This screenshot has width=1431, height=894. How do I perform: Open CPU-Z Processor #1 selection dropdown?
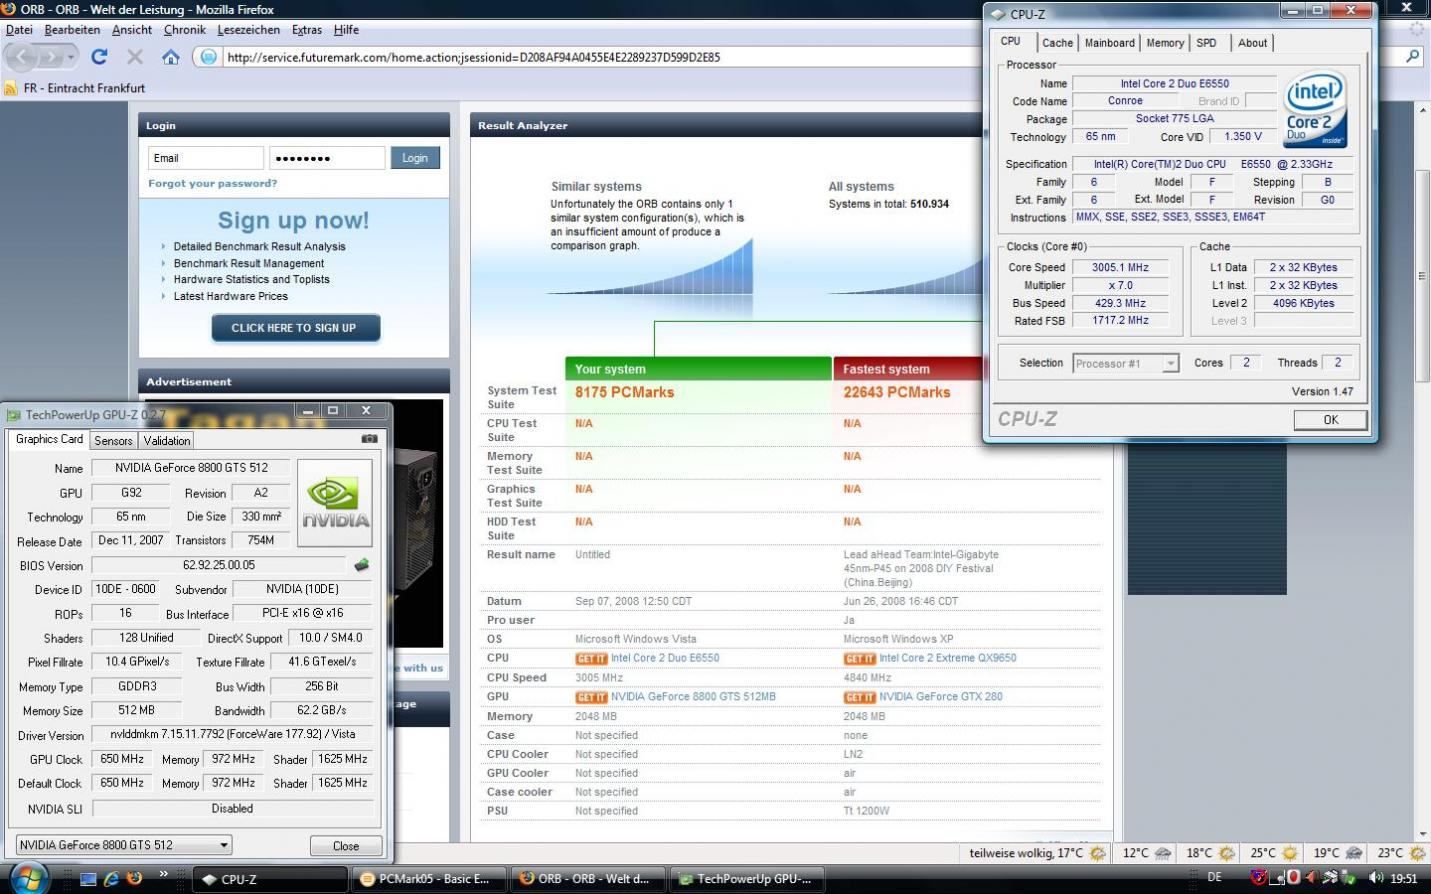1170,363
